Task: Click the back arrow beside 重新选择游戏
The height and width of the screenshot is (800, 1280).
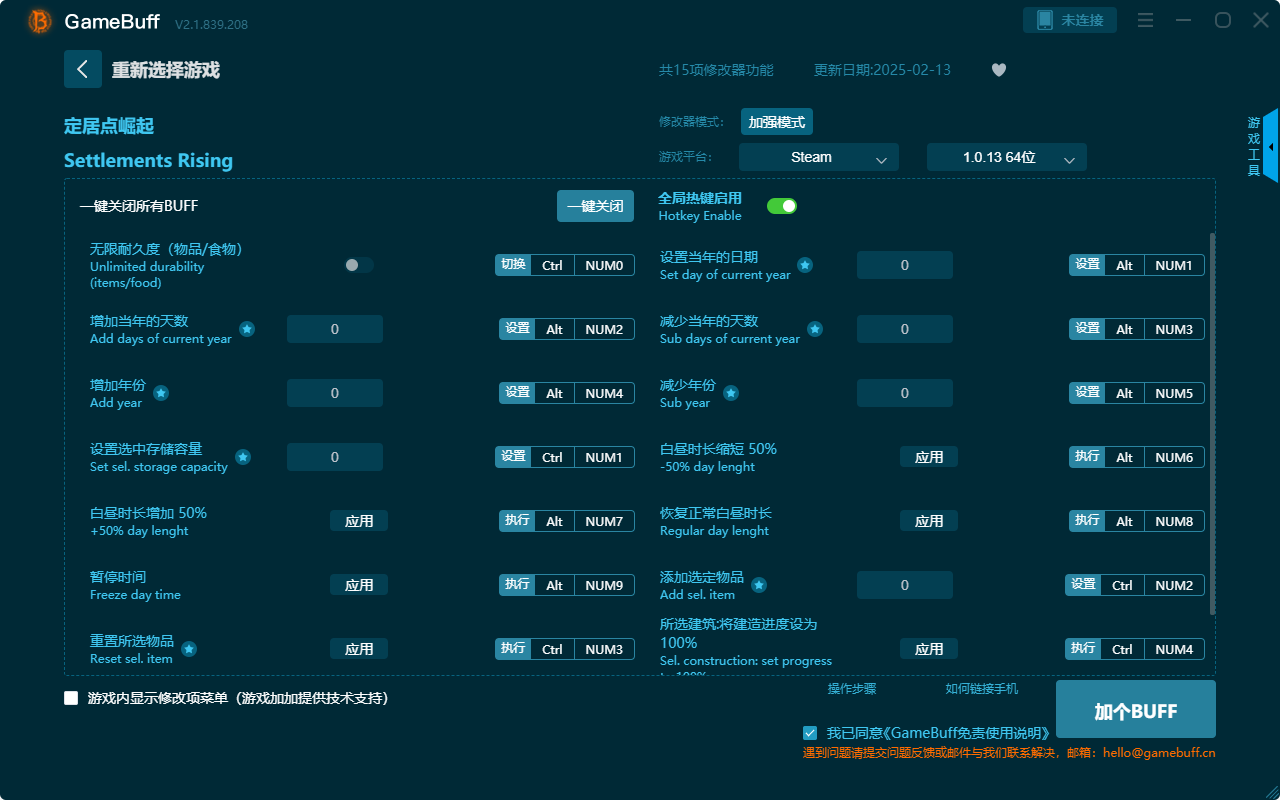Action: 83,68
